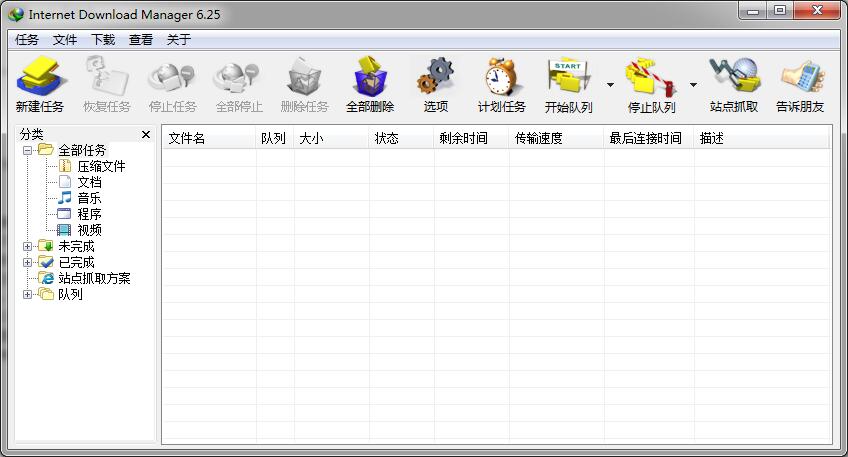This screenshot has height=457, width=848.
Task: Select the 音乐 category
Action: [89, 198]
